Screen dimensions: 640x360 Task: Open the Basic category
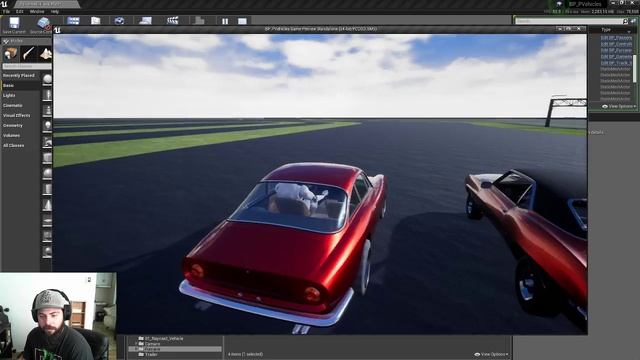pos(9,86)
